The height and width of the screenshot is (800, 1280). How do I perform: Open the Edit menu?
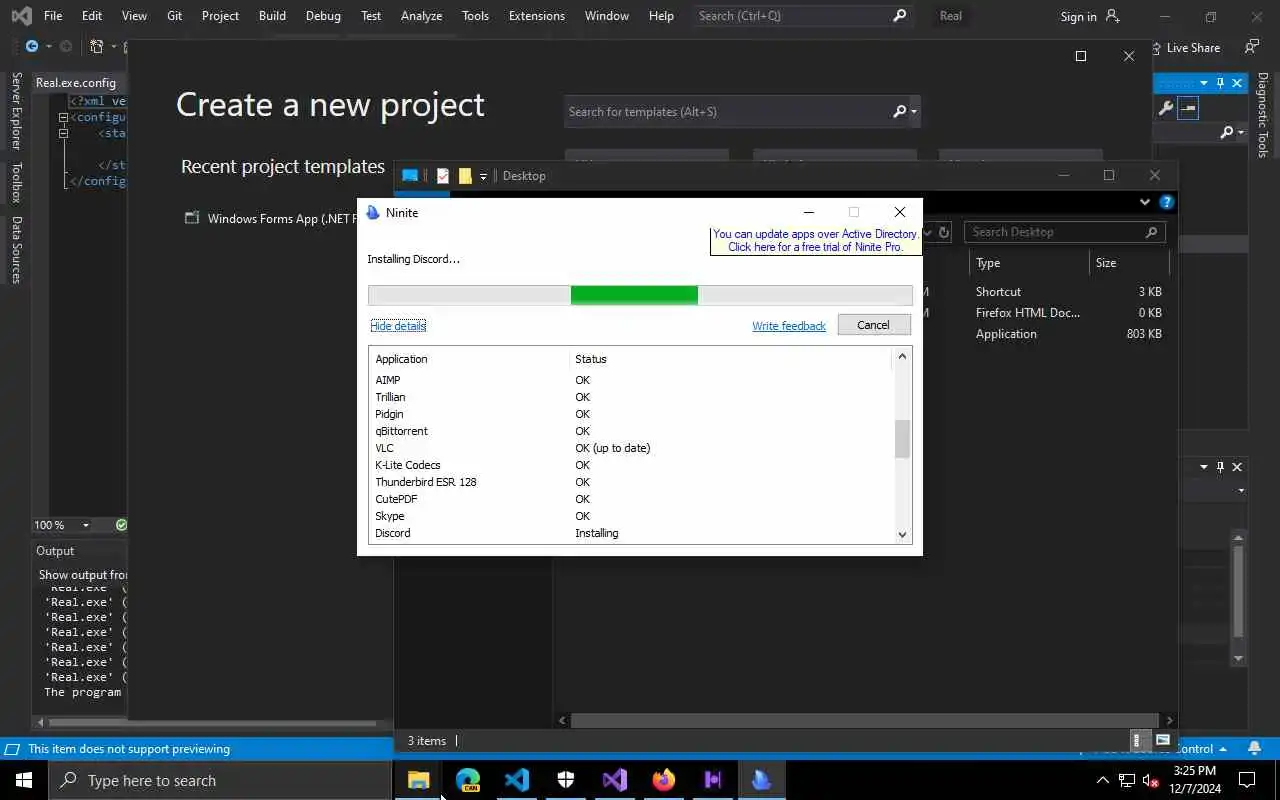(x=92, y=16)
